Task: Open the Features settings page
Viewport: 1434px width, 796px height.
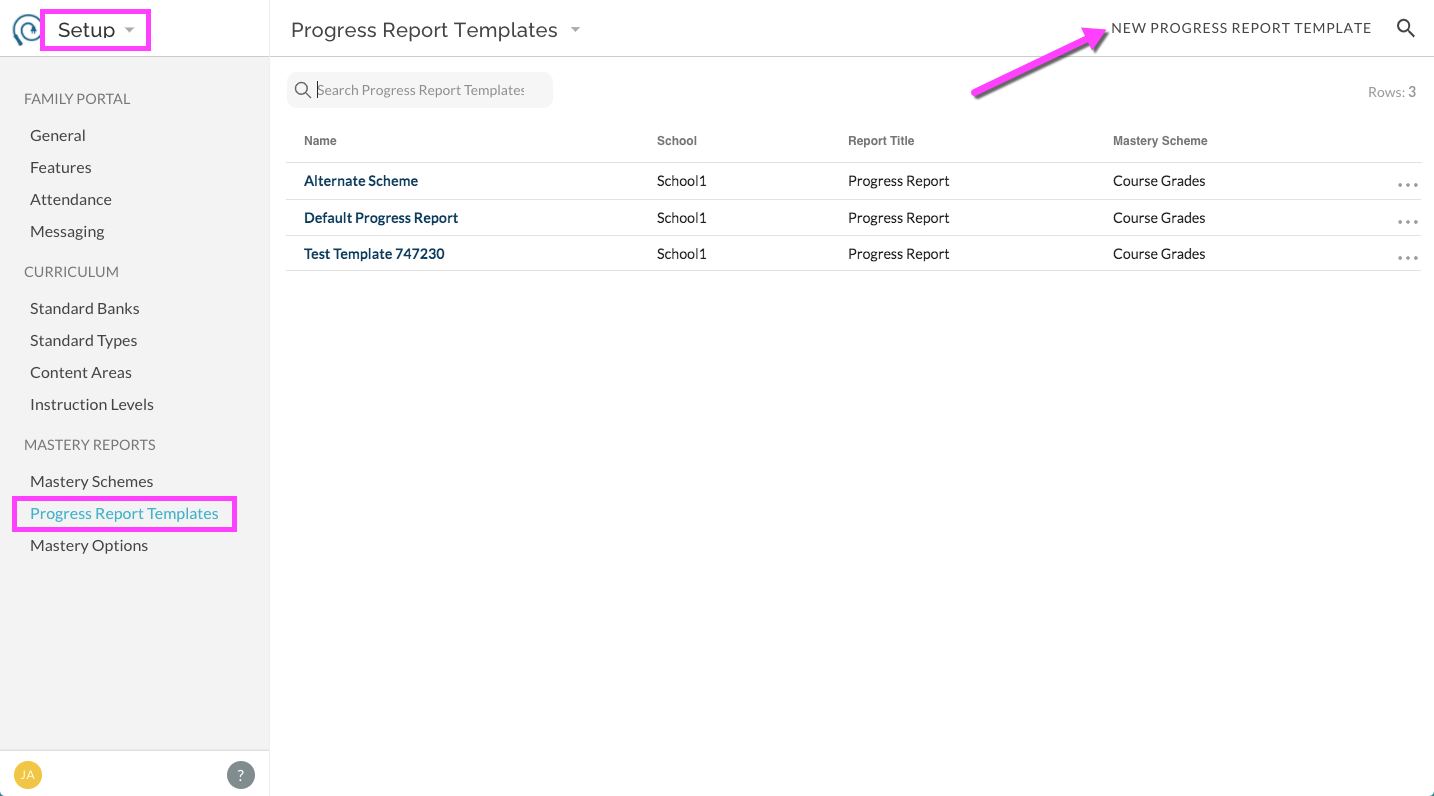Action: (x=60, y=167)
